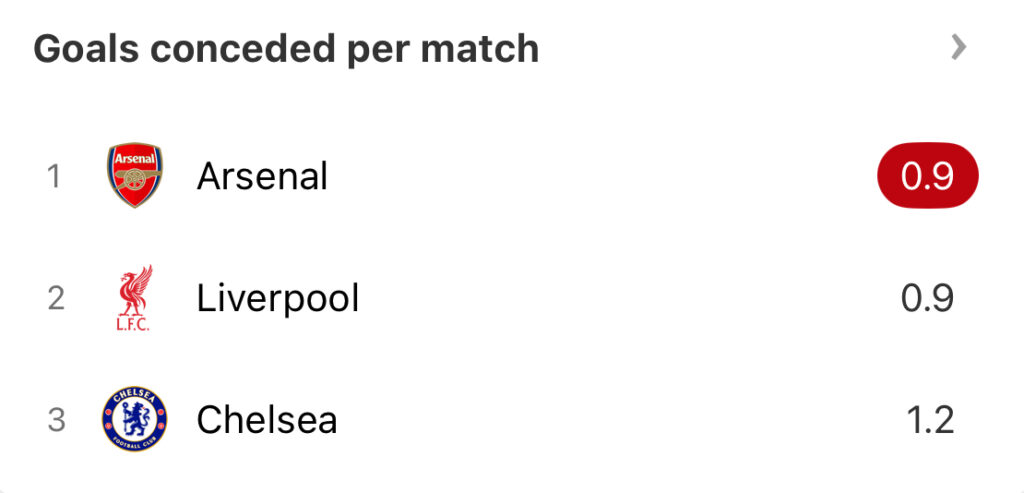This screenshot has height=493, width=1024.
Task: Click the Liver bird in Liverpool's logo
Action: point(136,290)
